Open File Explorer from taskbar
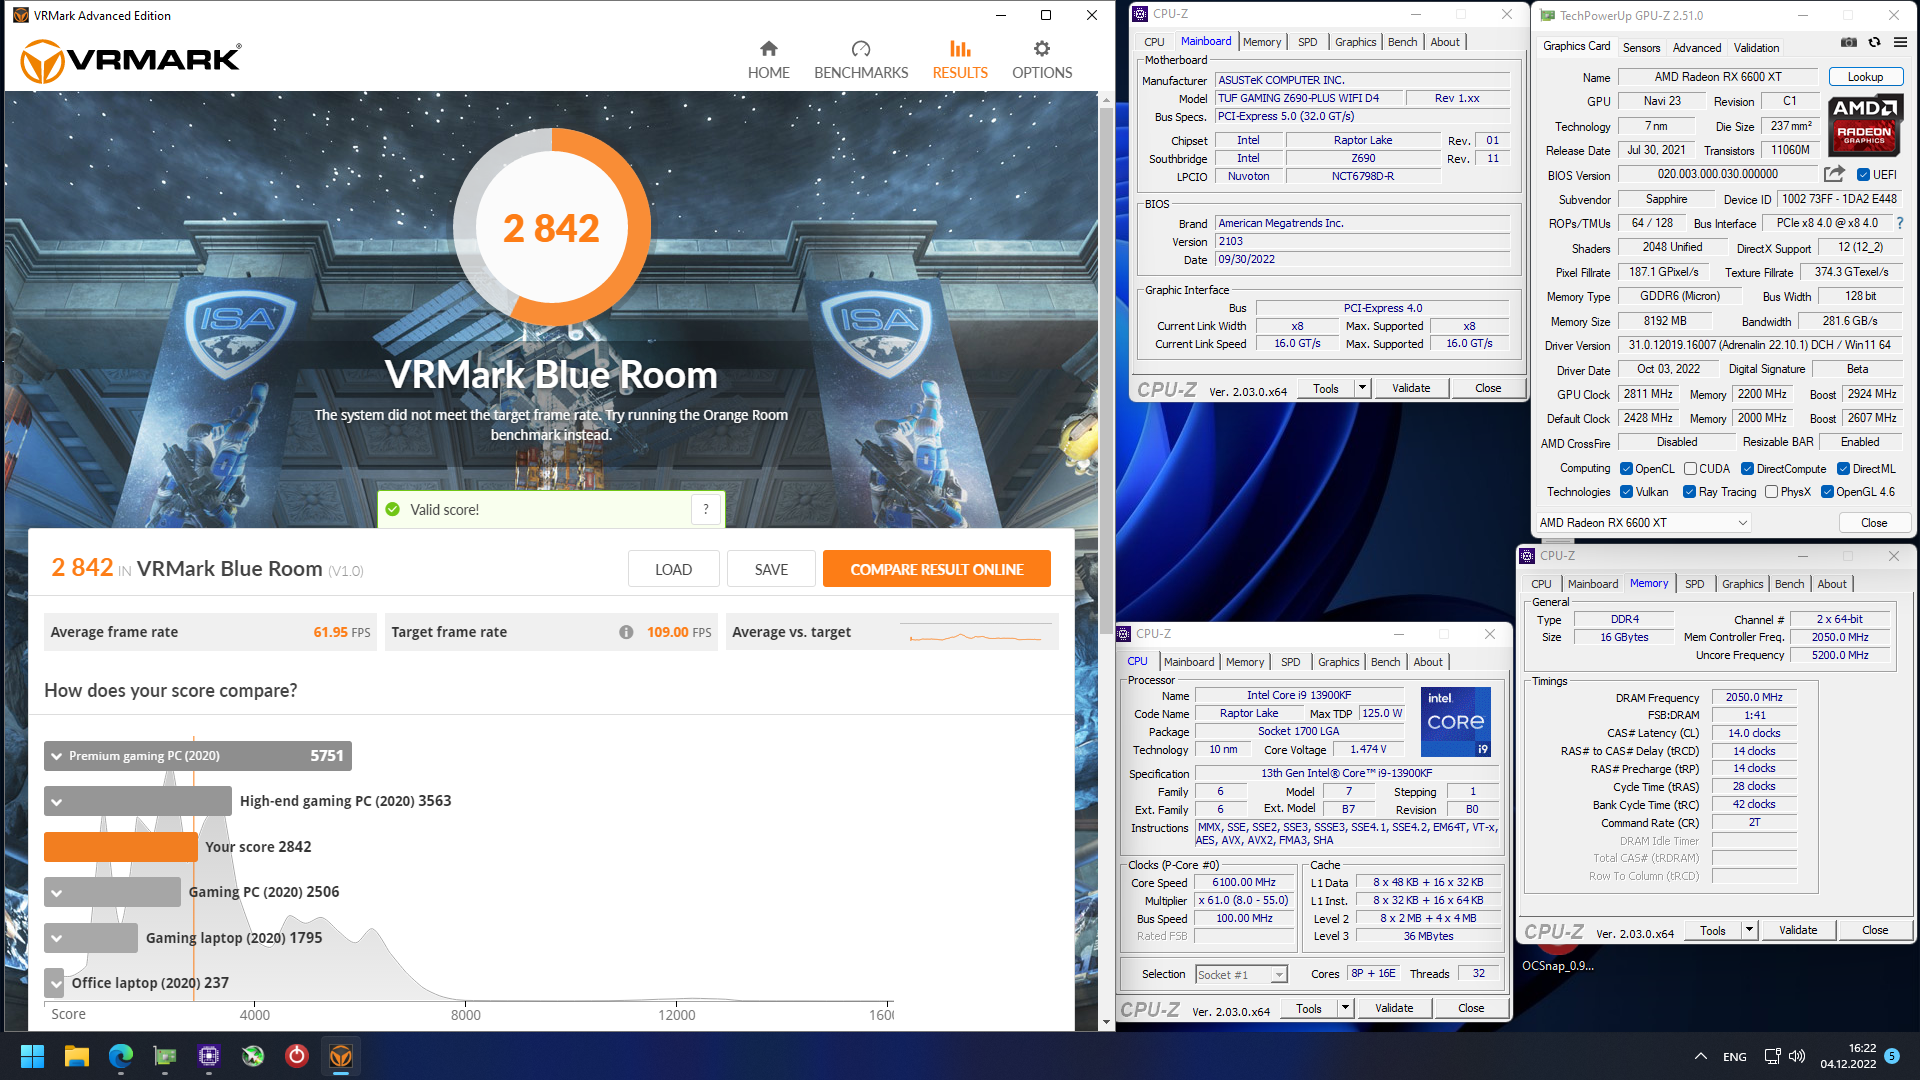Image resolution: width=1920 pixels, height=1080 pixels. click(77, 1056)
